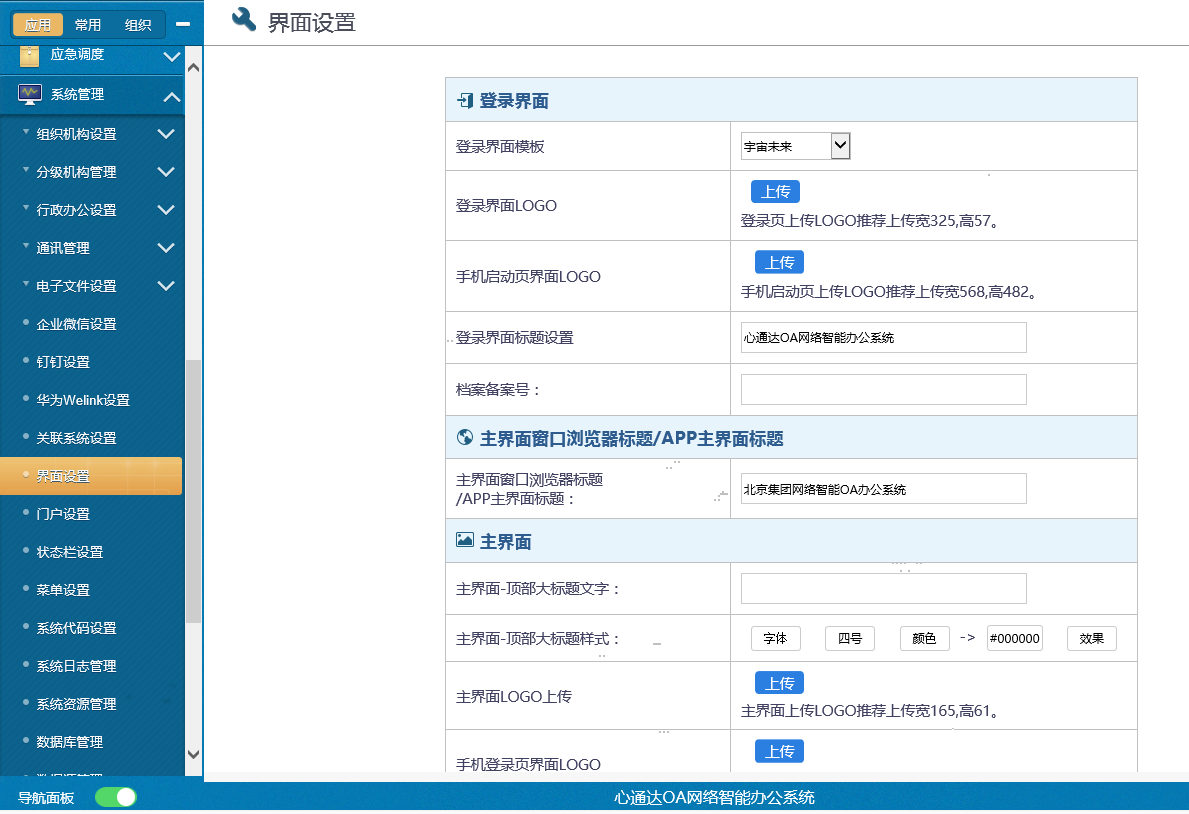Screen dimensions: 1189x814
Task: Click the sidebar scrollbar down arrow
Action: point(193,754)
